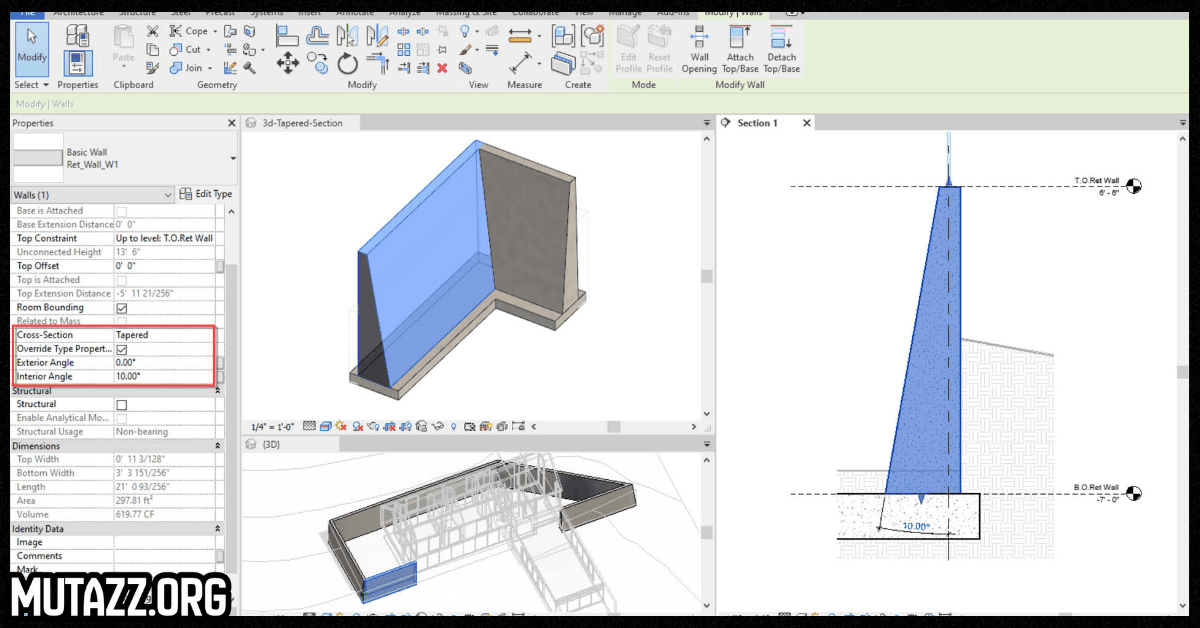1200x628 pixels.
Task: Uncheck the Room Bounding checkbox
Action: 122,308
